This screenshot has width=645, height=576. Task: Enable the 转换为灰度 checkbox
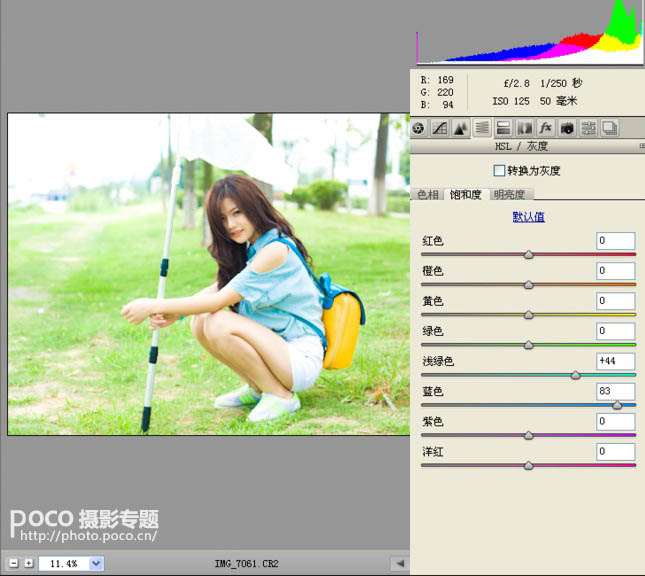[500, 171]
